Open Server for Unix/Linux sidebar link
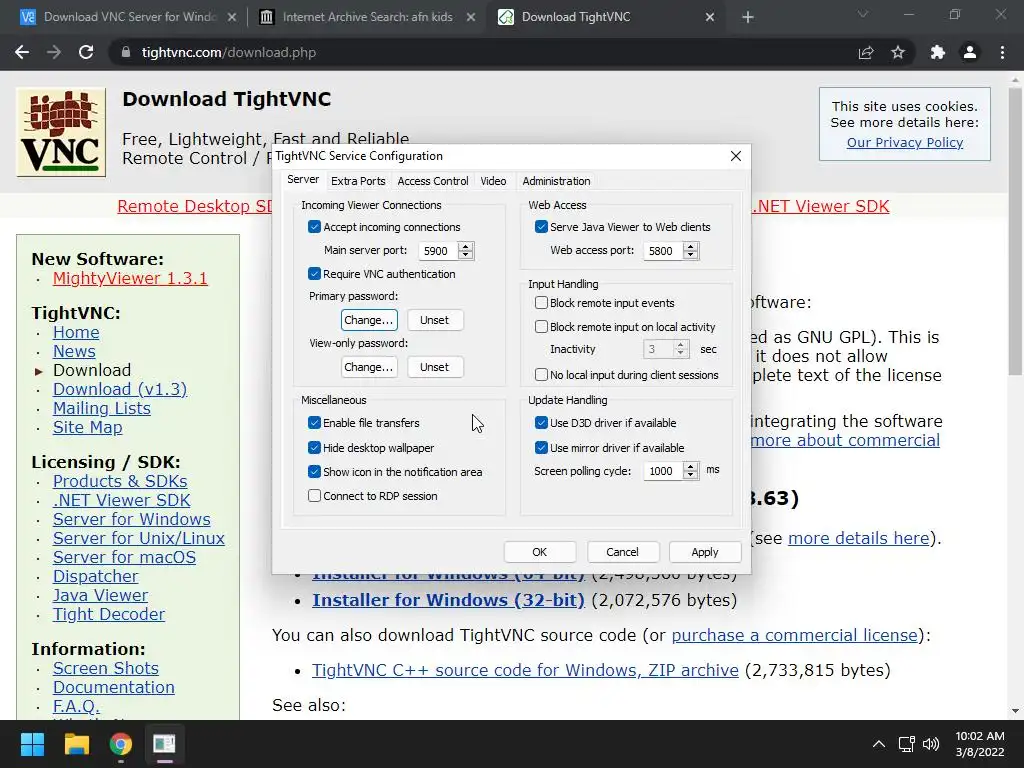Viewport: 1024px width, 768px height. pos(138,538)
